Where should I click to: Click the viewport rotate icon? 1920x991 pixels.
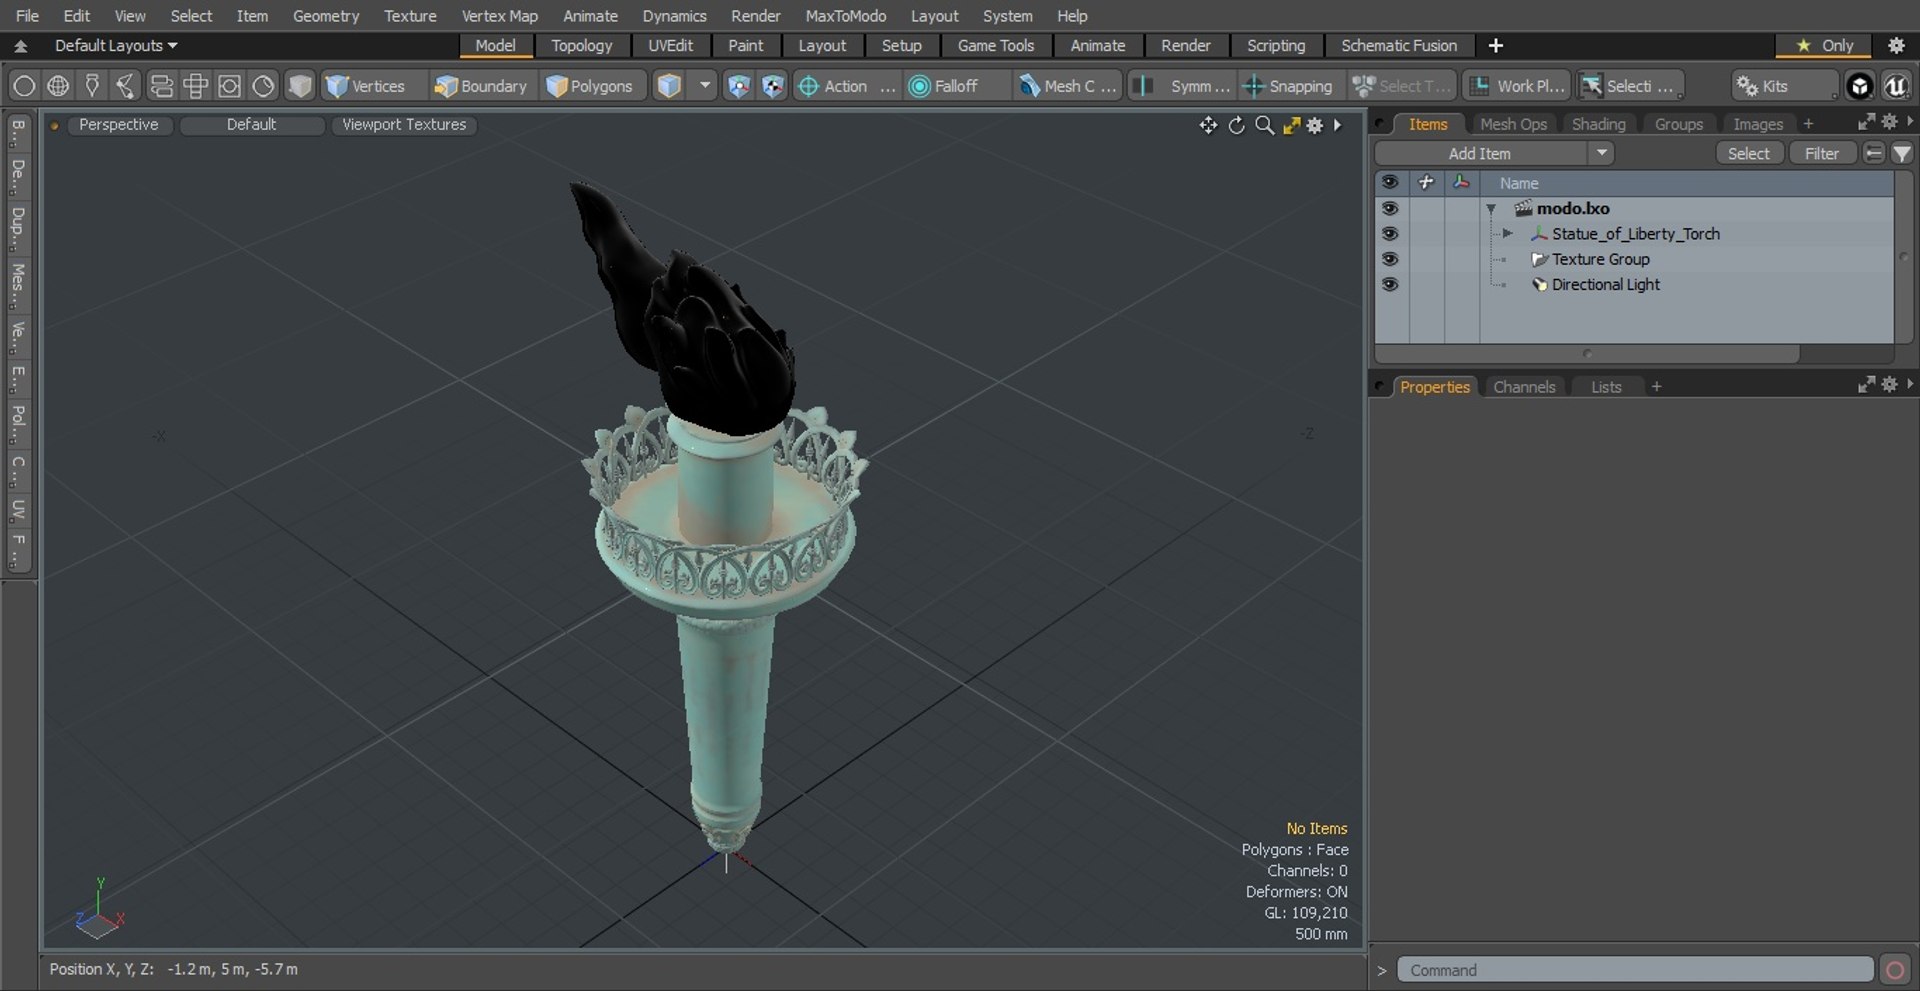pos(1236,125)
